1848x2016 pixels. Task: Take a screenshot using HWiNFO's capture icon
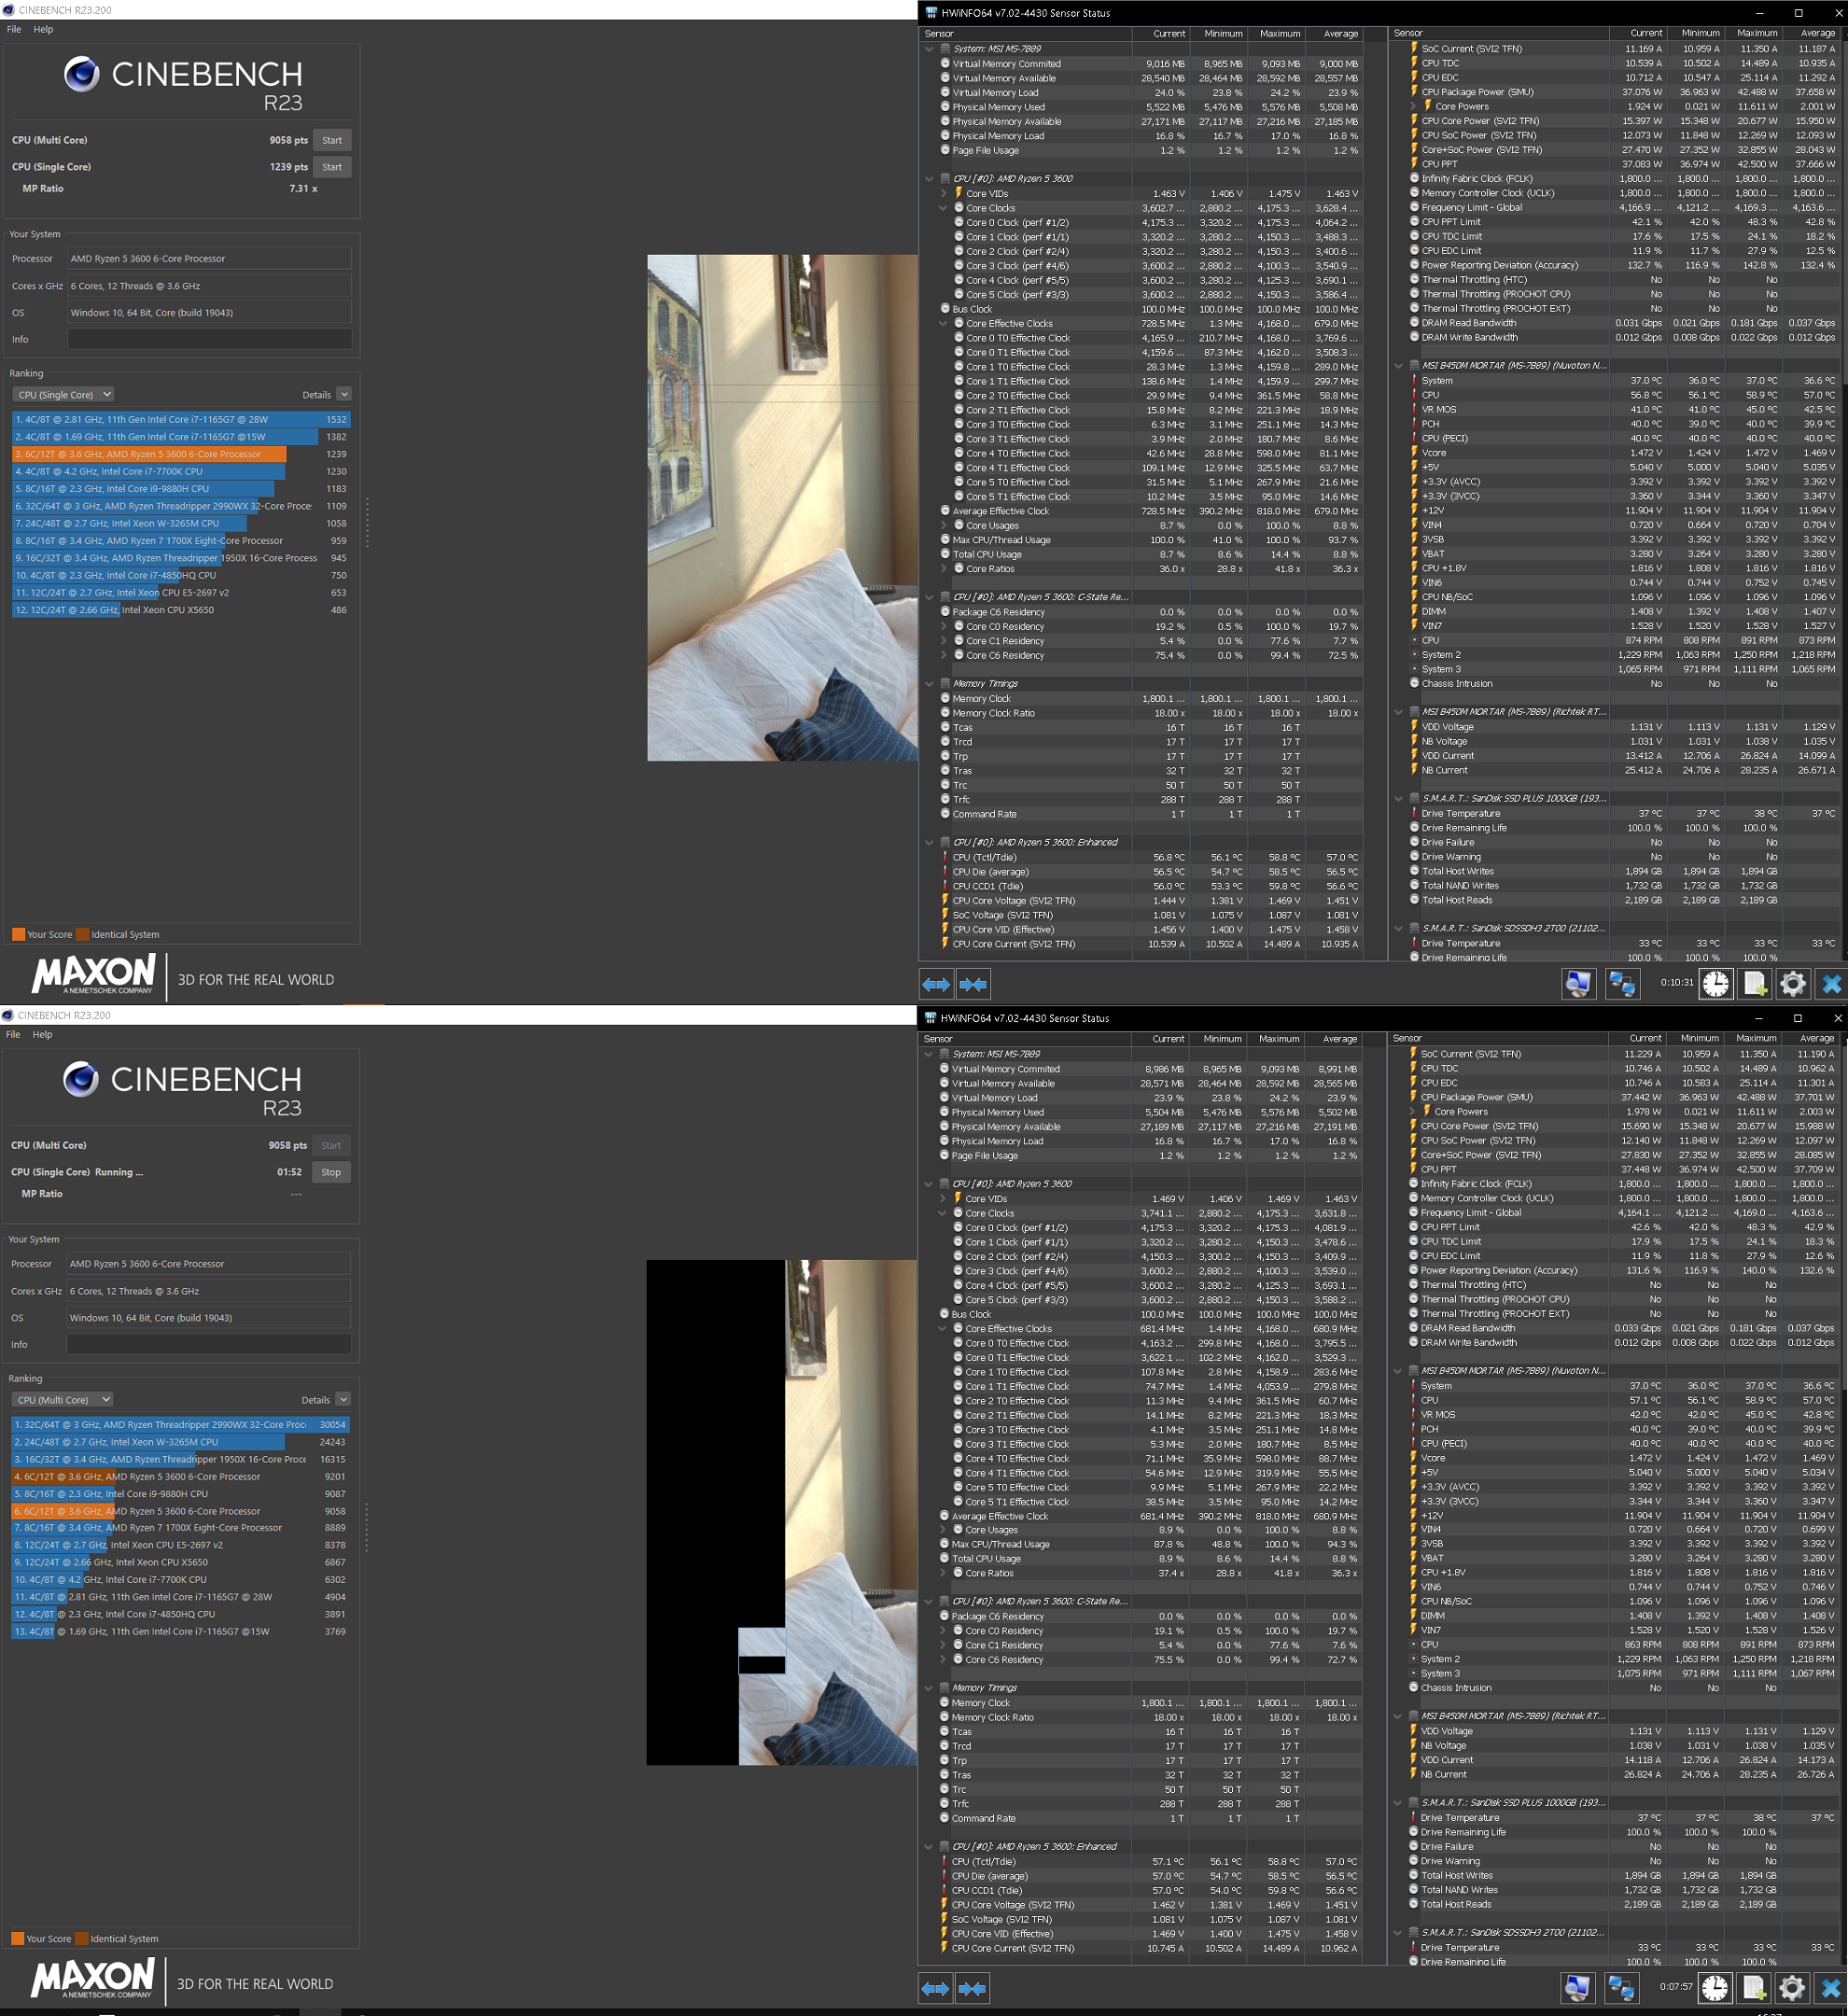tap(1580, 984)
